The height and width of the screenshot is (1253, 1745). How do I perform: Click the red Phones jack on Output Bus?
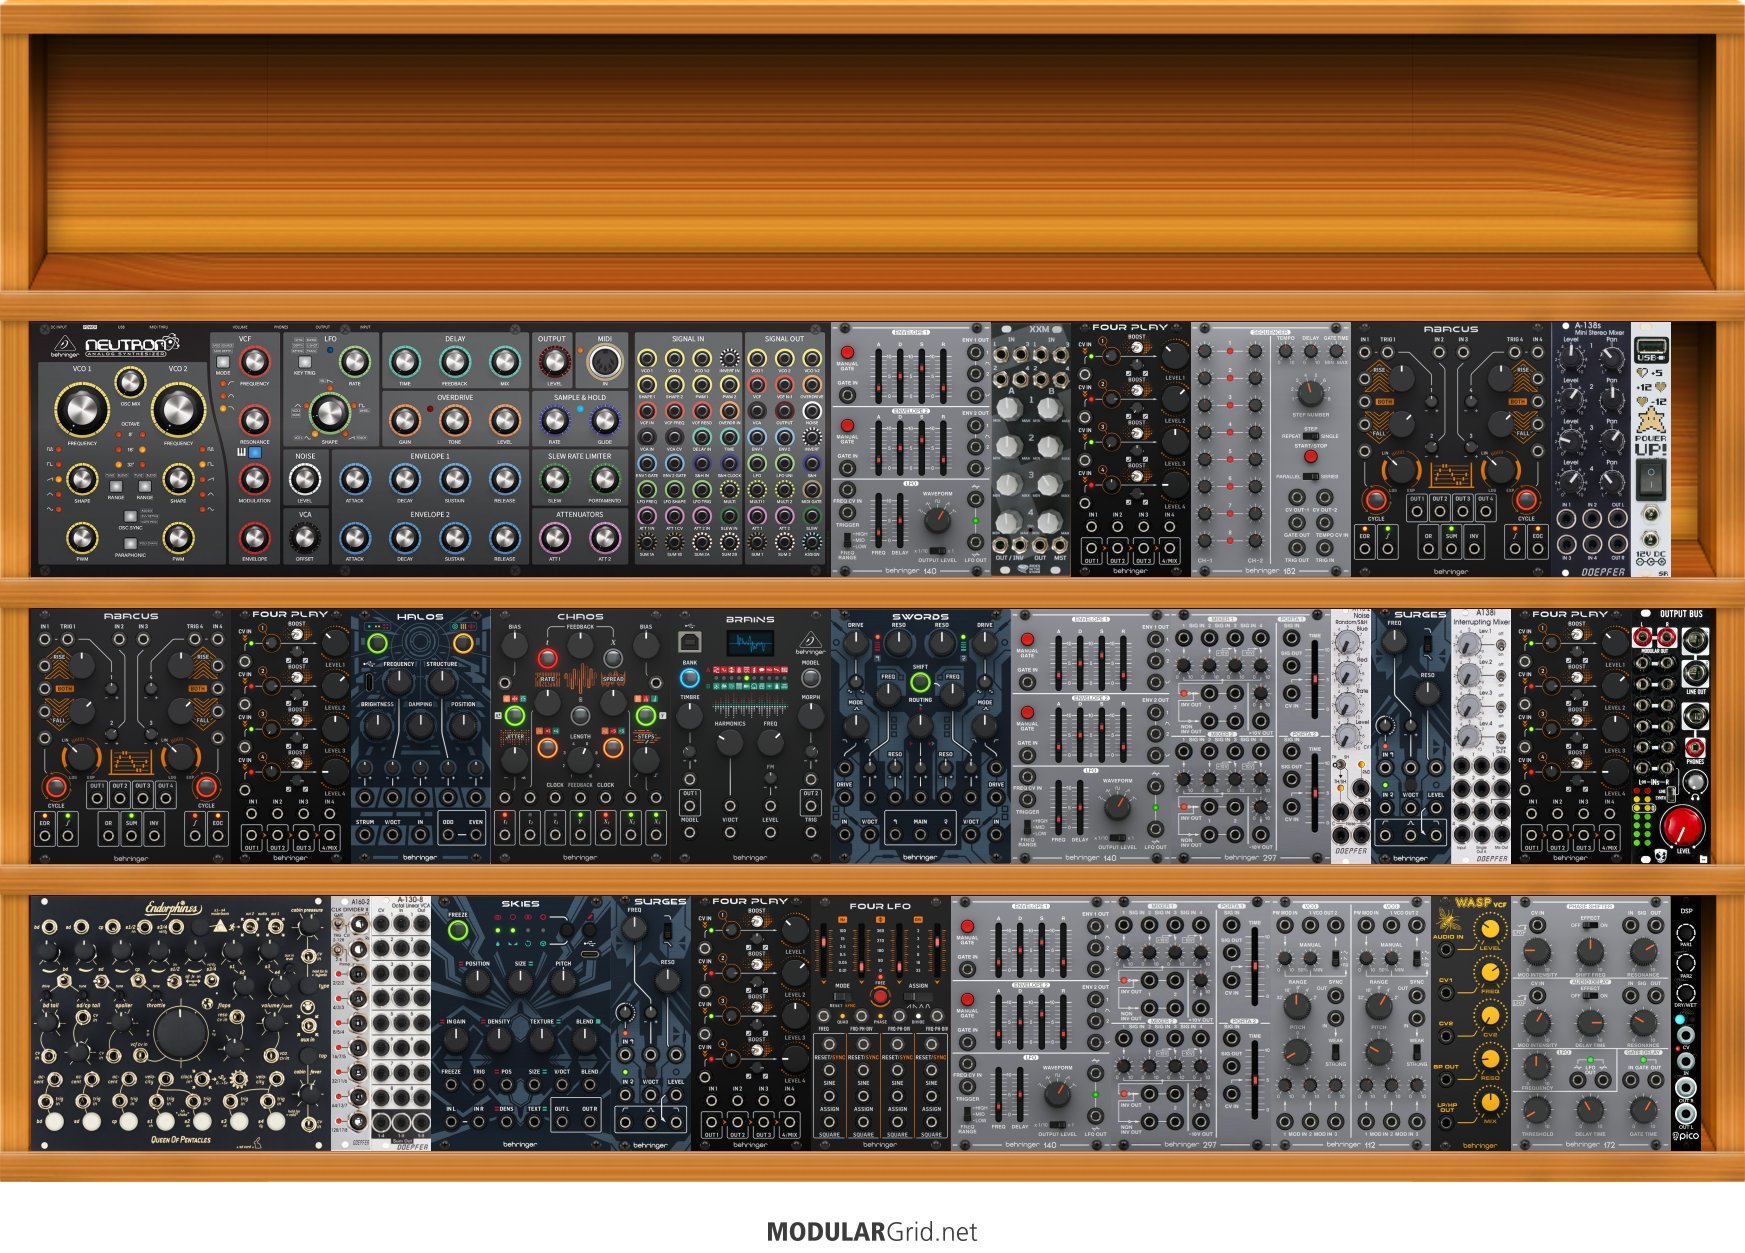pyautogui.click(x=1695, y=747)
